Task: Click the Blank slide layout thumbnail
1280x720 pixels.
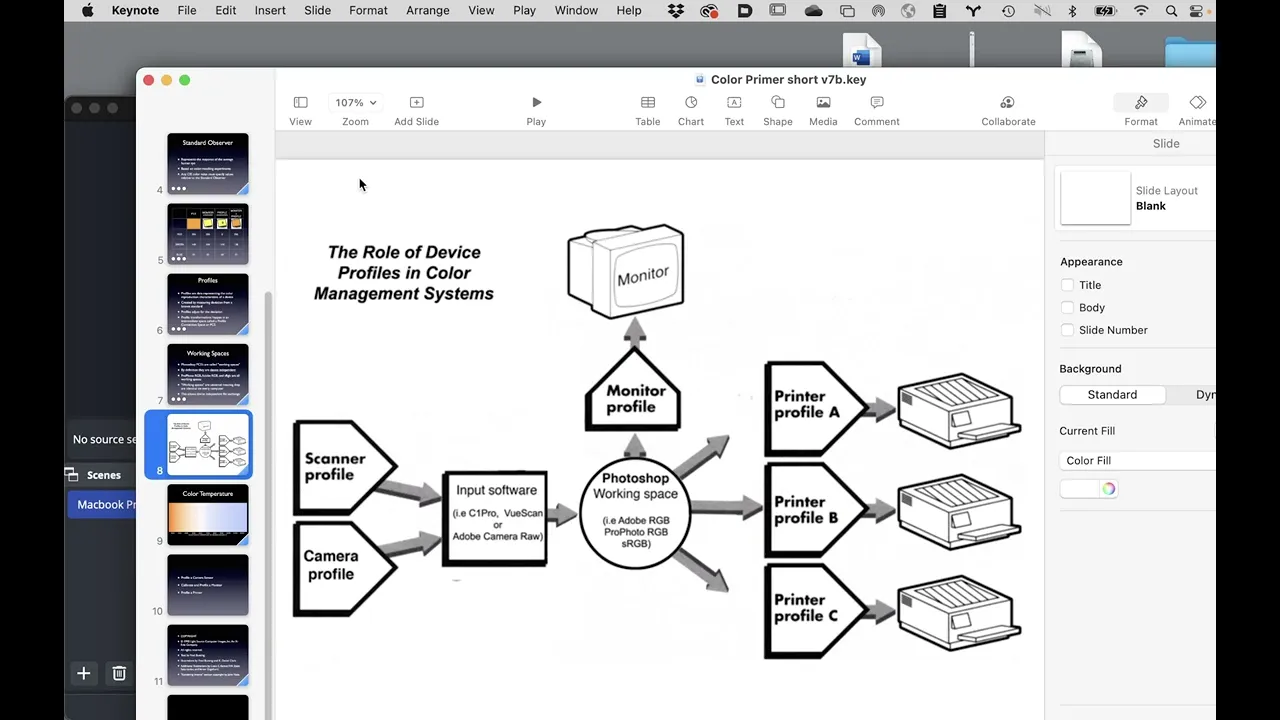Action: [1095, 198]
